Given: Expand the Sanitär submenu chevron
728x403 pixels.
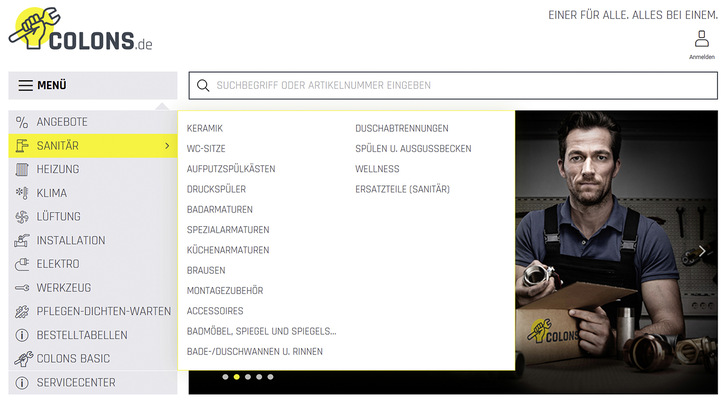Looking at the screenshot, I should 167,146.
